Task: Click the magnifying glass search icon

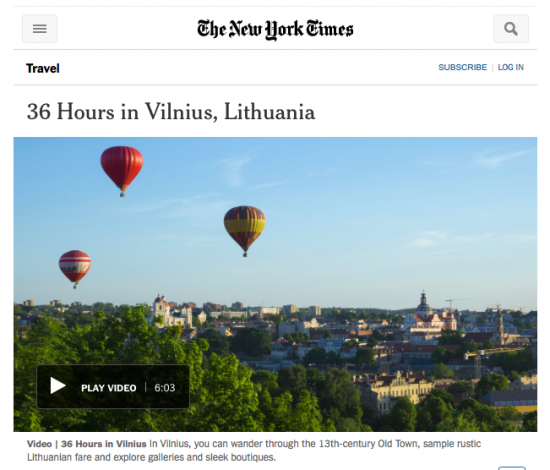Action: click(511, 28)
